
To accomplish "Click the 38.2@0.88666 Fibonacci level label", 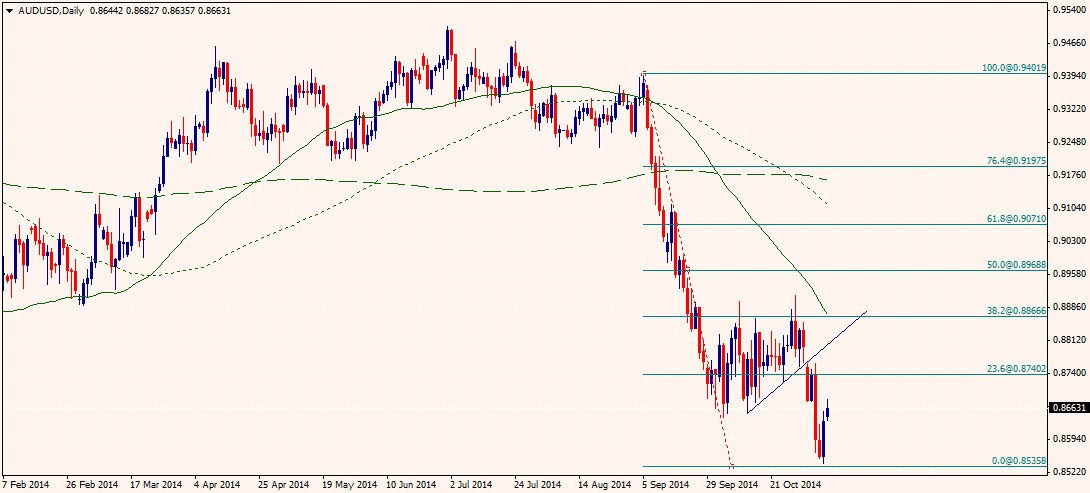I will 1012,311.
